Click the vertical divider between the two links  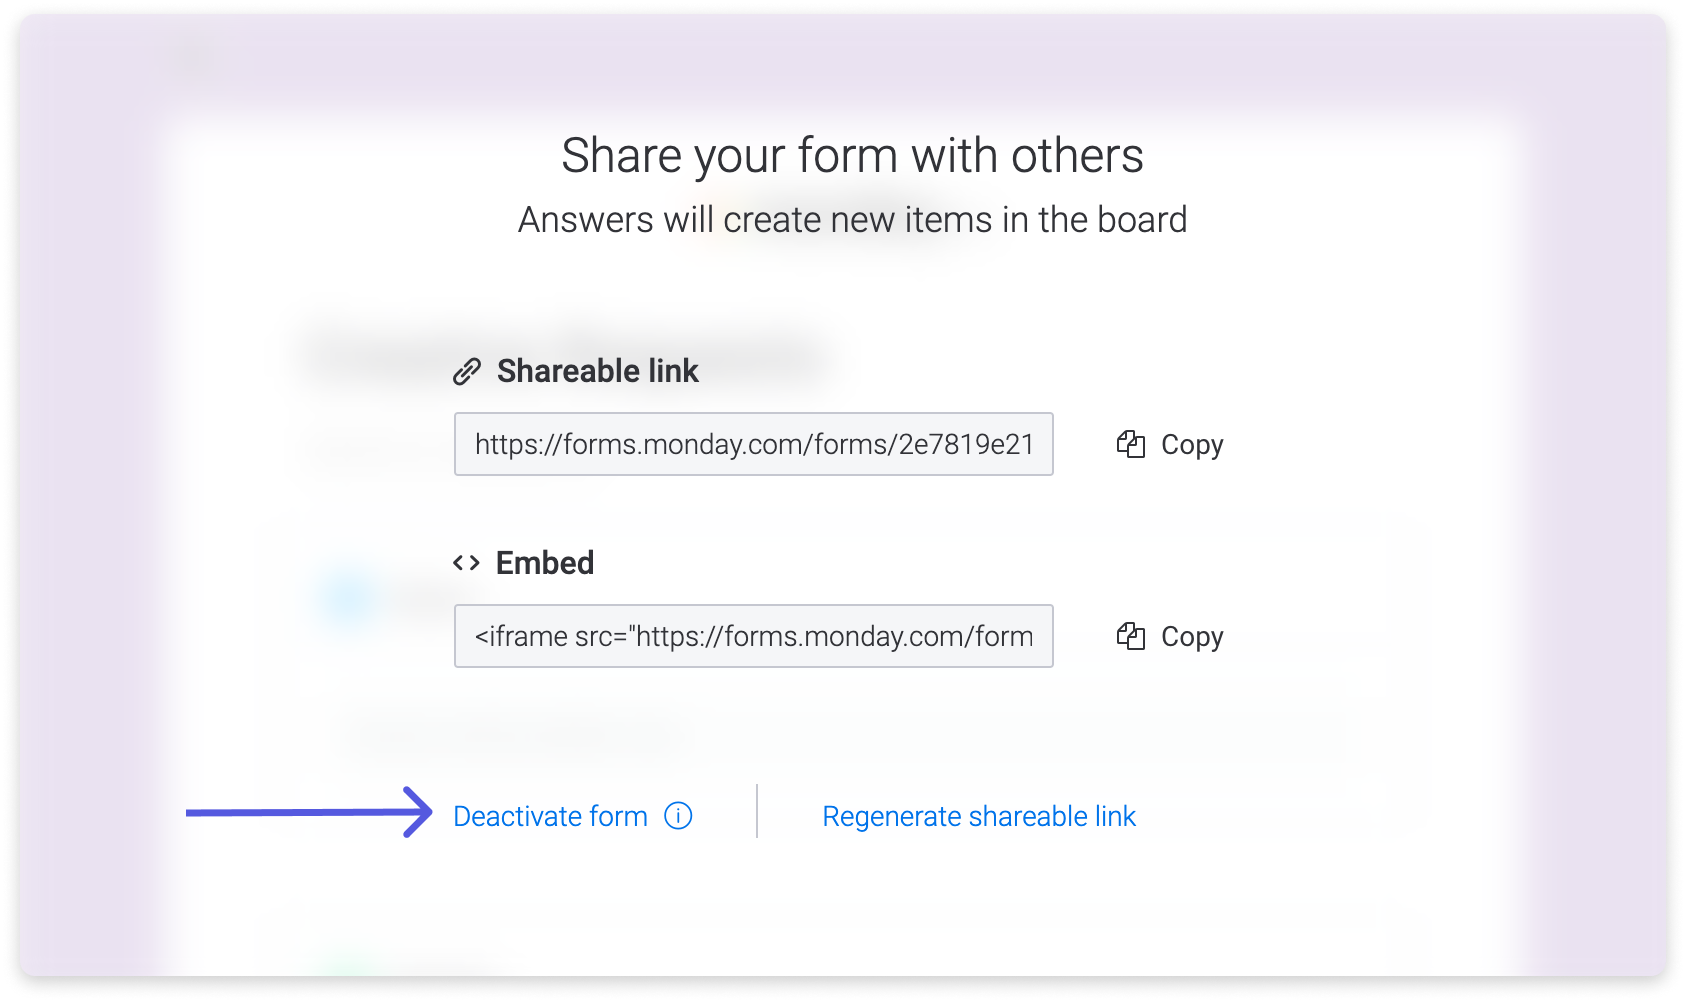coord(757,811)
